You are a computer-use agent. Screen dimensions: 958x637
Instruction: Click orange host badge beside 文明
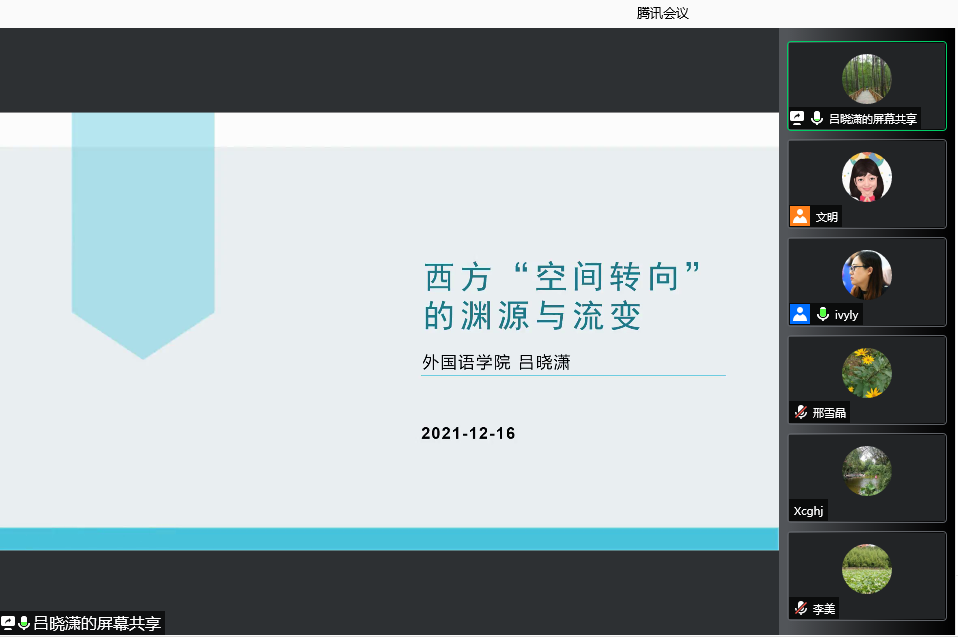pos(799,216)
